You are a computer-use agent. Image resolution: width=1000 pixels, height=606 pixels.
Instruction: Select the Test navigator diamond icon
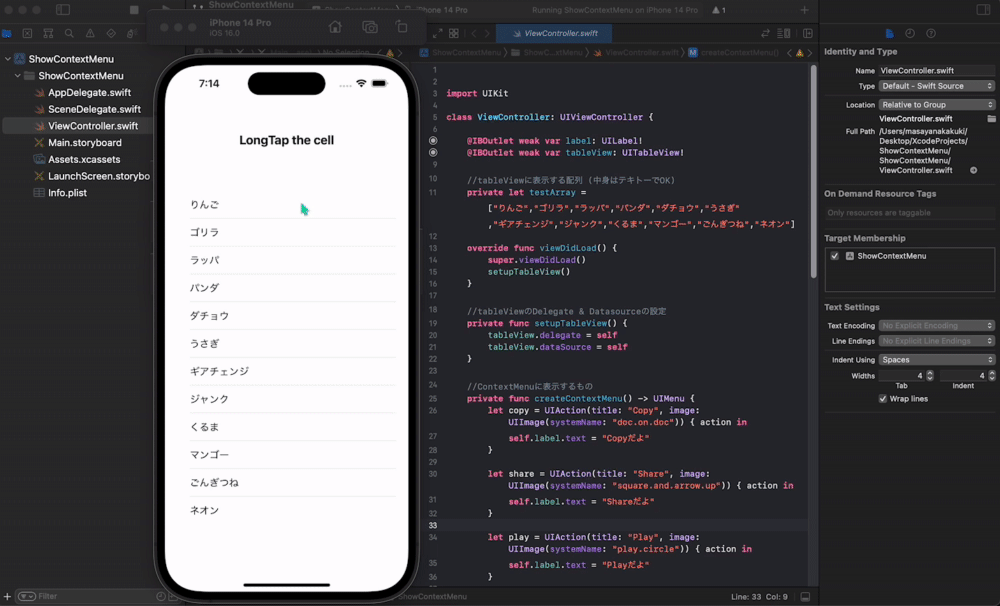112,33
